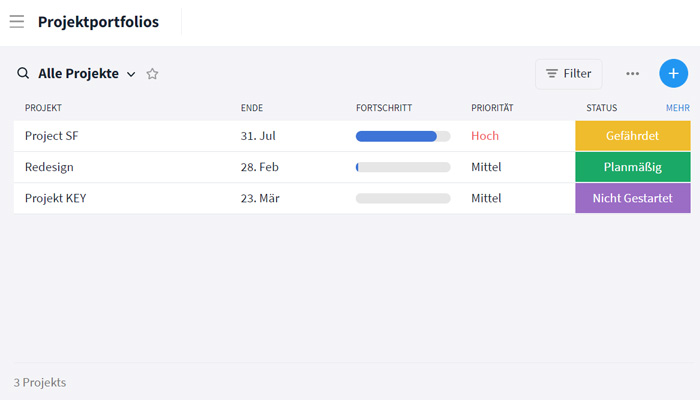Click the purple Nicht Gestartet status
This screenshot has height=400, width=700.
tap(633, 198)
